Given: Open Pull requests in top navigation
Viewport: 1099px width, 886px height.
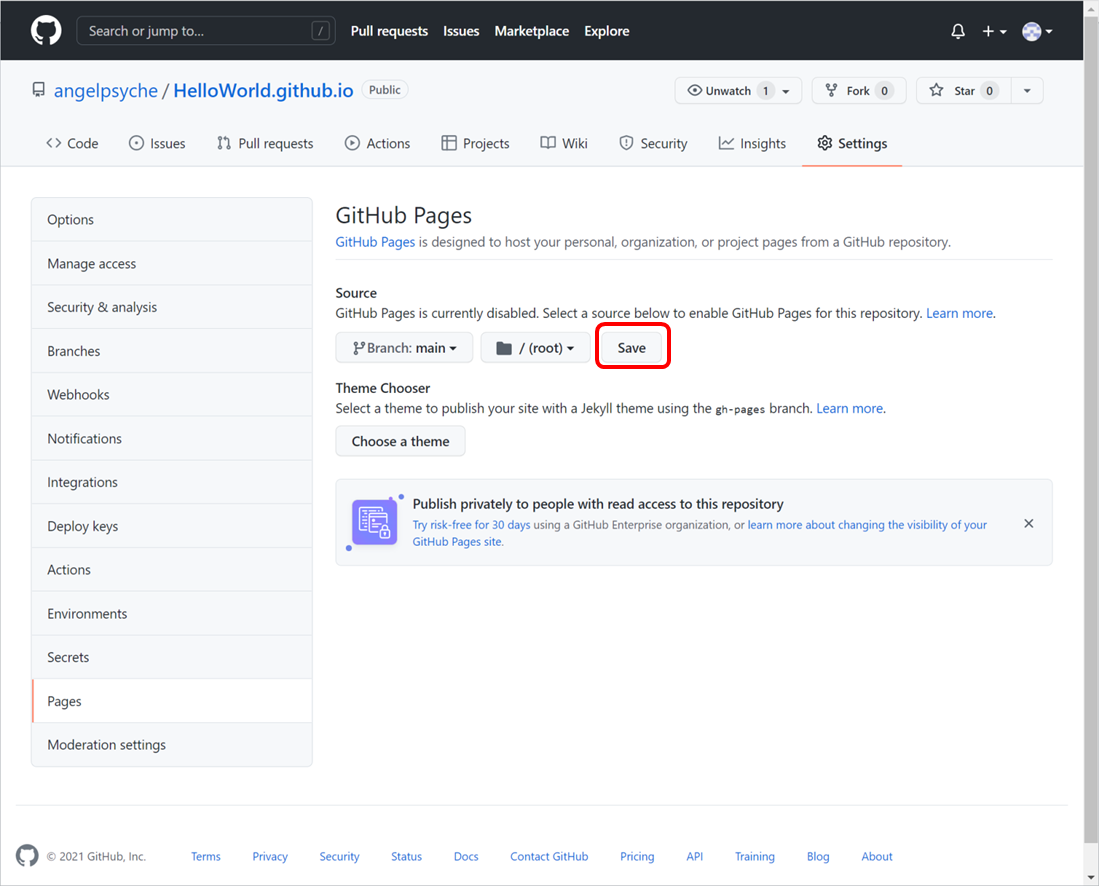Looking at the screenshot, I should (389, 31).
